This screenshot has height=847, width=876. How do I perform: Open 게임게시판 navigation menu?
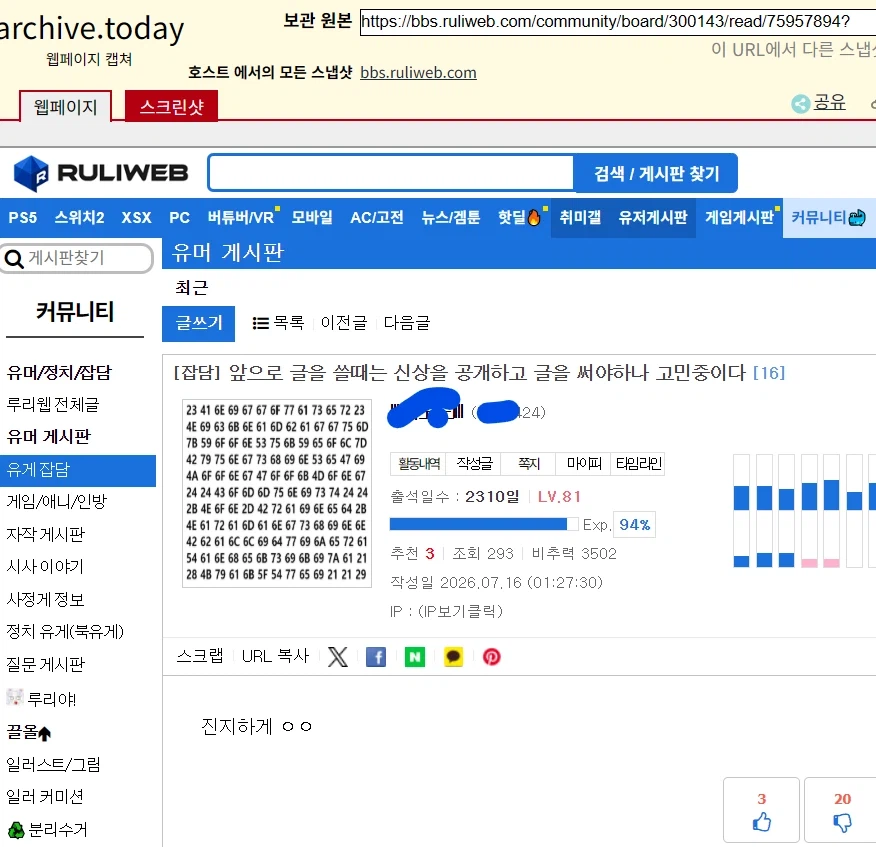(739, 217)
